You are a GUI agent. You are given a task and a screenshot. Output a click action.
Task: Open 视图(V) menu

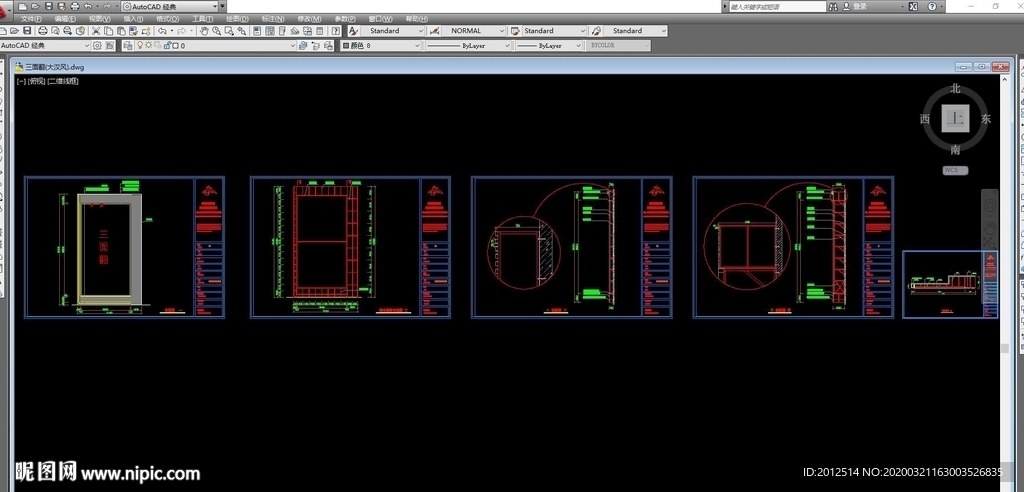[x=100, y=19]
